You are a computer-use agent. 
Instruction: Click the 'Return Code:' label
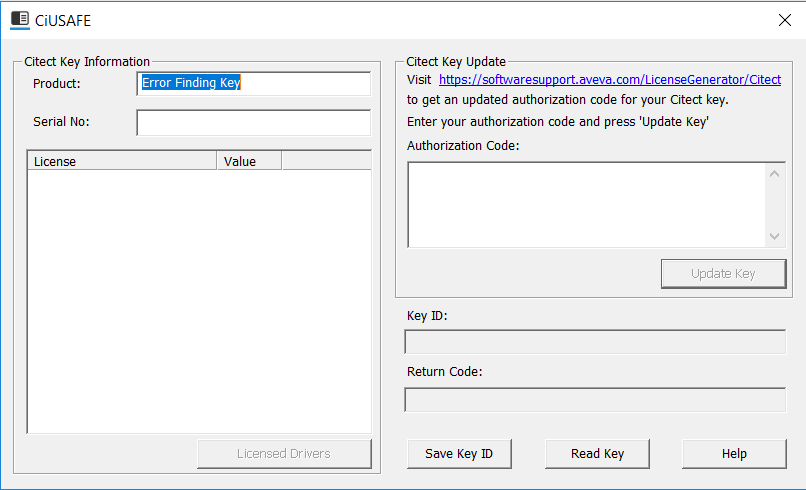pyautogui.click(x=445, y=371)
